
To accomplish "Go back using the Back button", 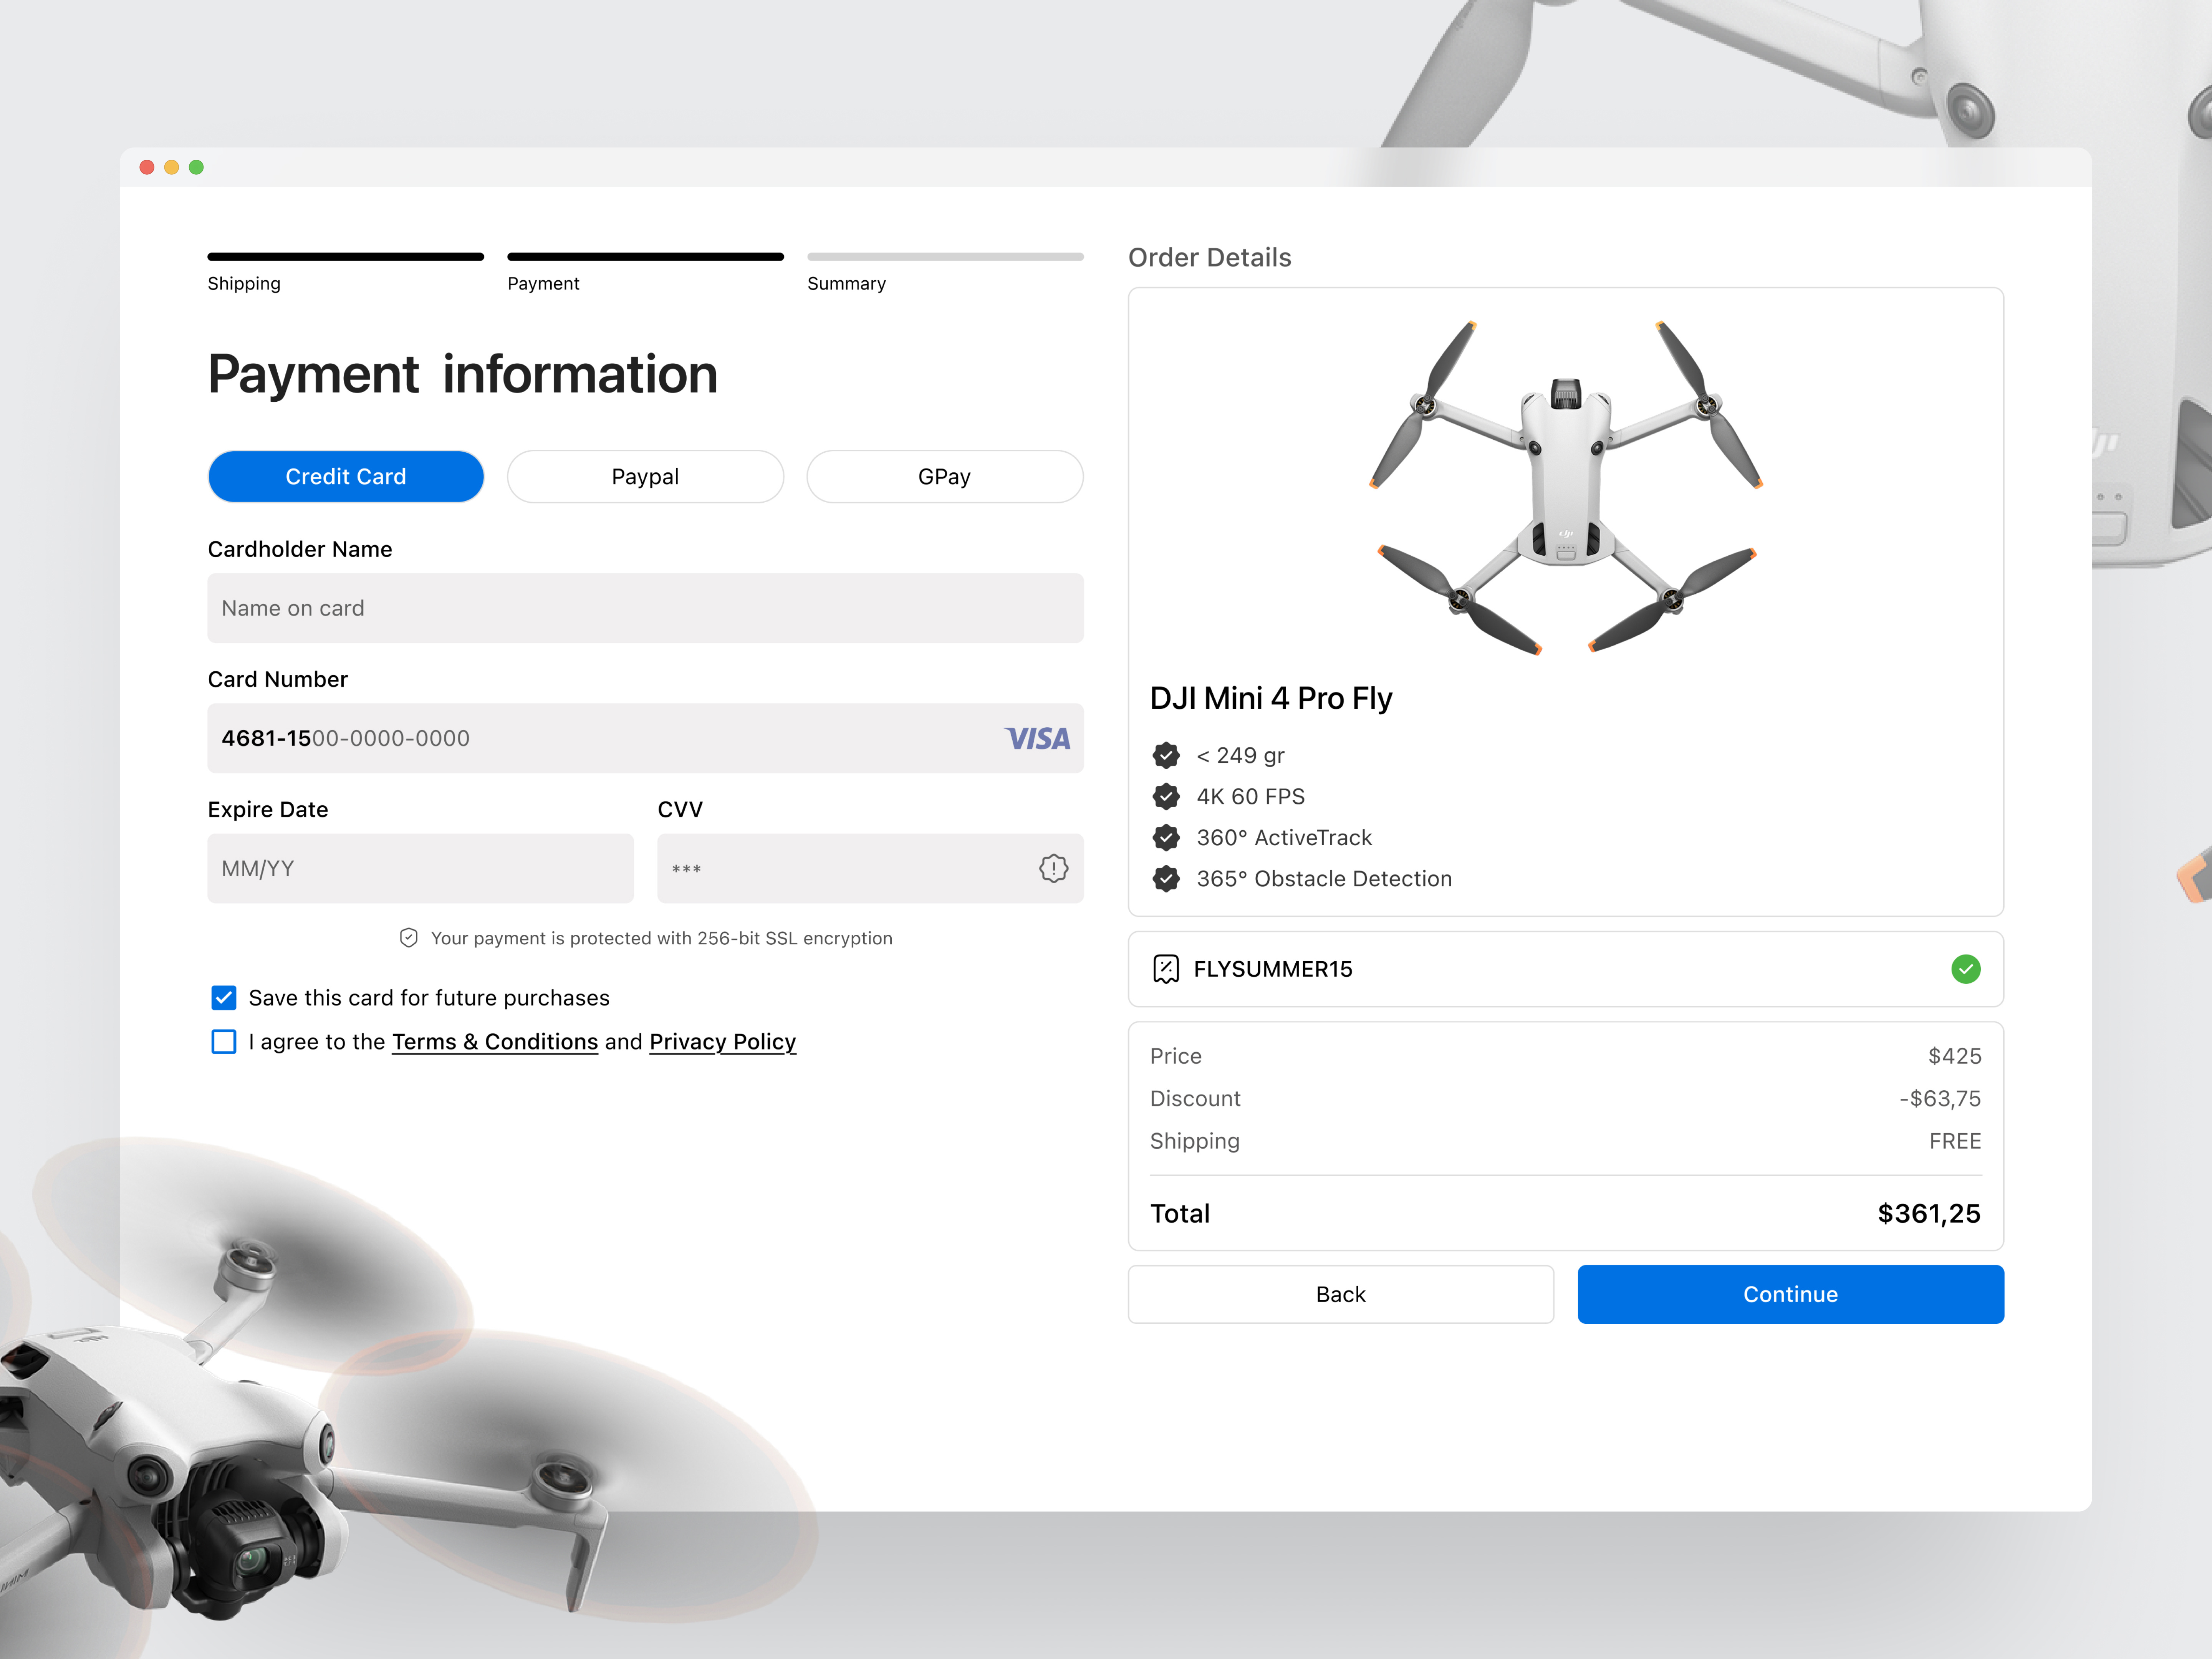I will pos(1341,1295).
